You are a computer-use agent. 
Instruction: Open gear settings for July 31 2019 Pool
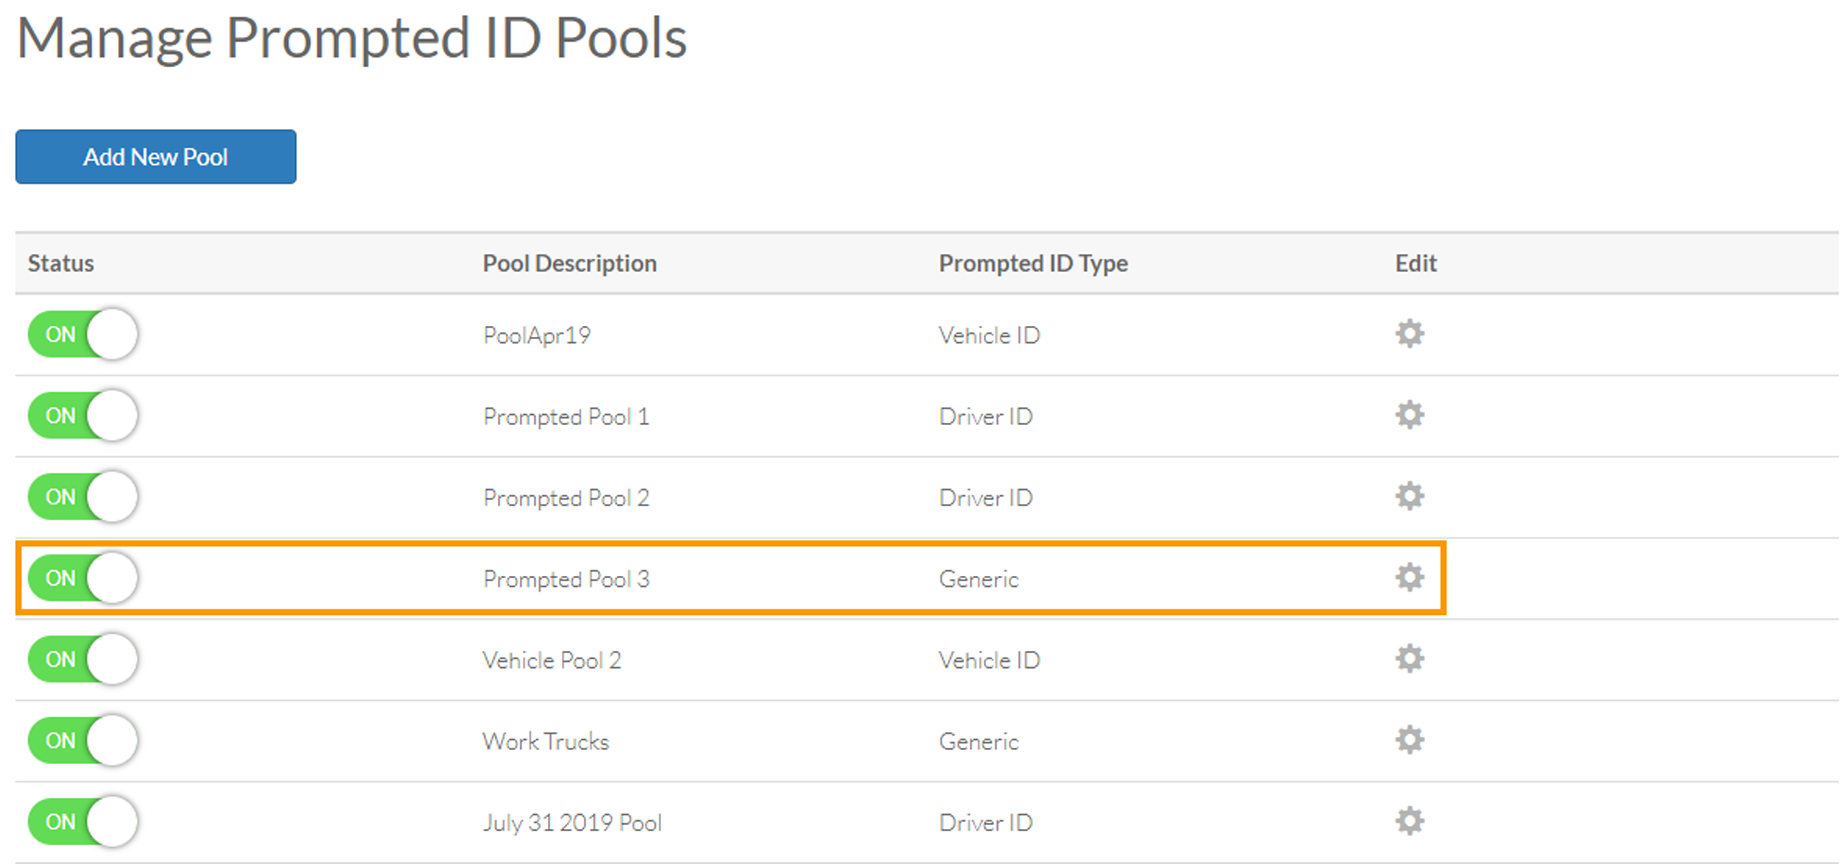[1408, 821]
